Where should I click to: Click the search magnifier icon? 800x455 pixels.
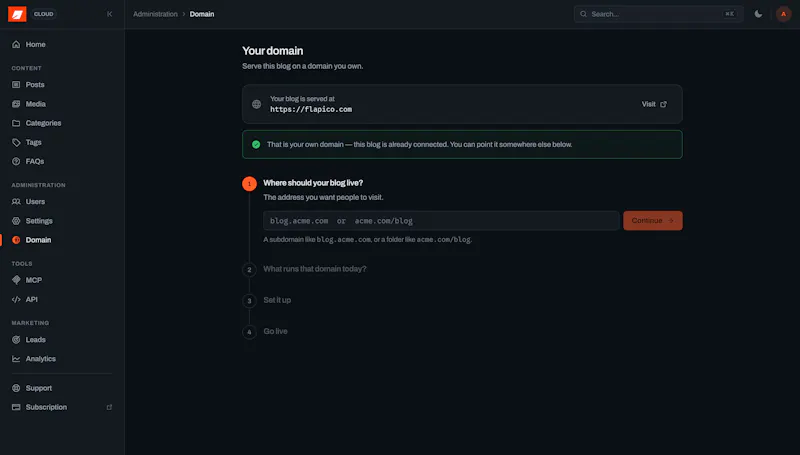583,14
